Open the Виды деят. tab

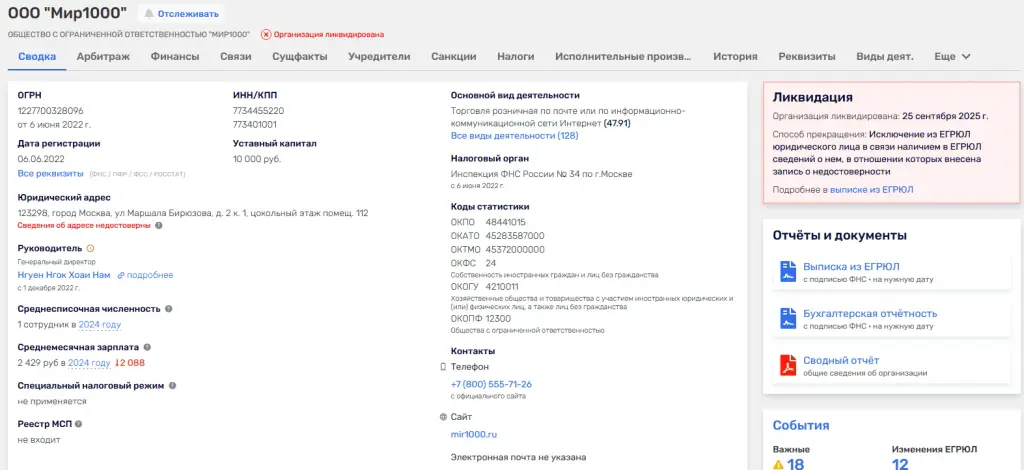click(884, 56)
